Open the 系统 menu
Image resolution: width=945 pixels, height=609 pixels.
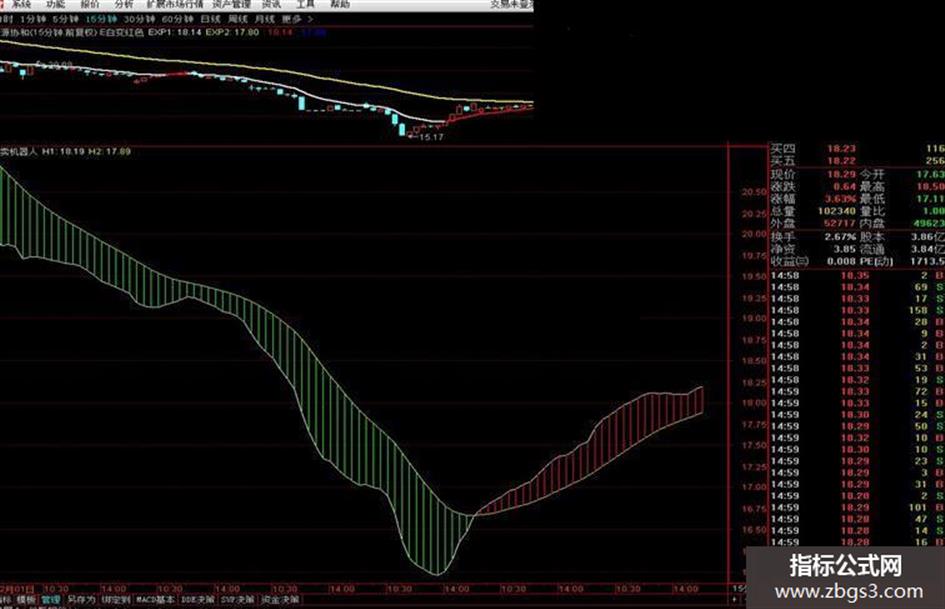(22, 4)
